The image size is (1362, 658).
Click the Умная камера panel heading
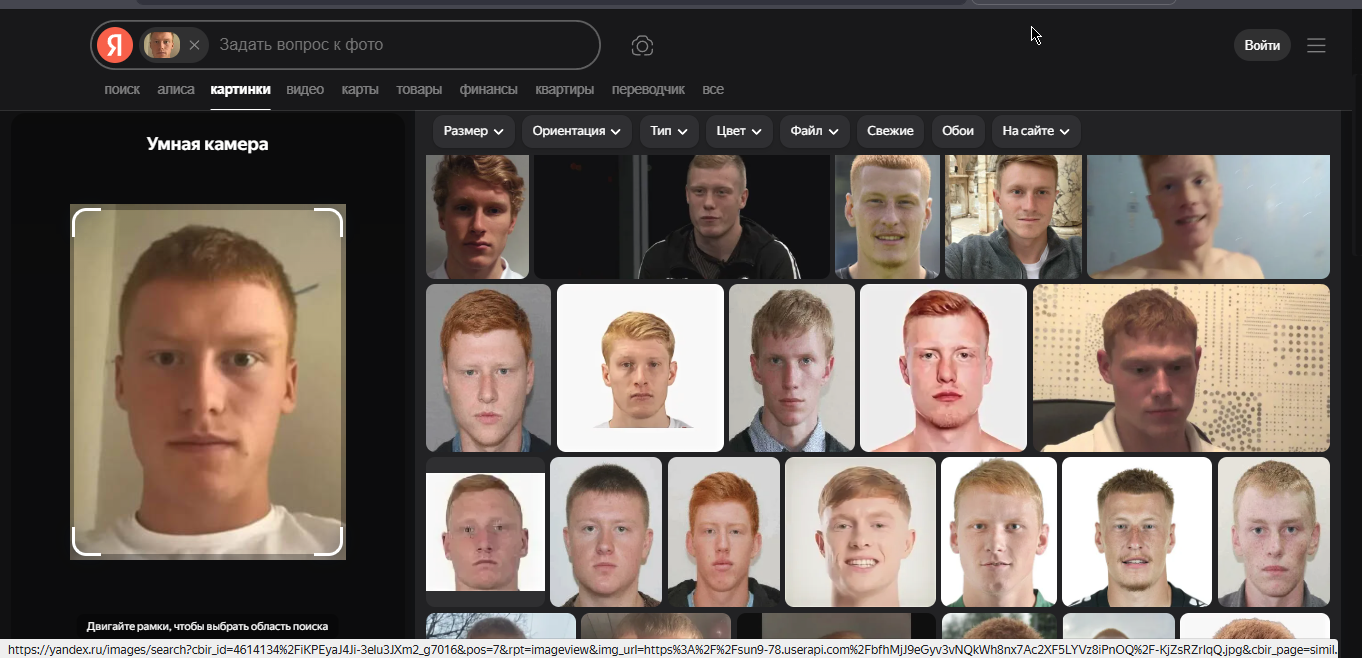208,144
